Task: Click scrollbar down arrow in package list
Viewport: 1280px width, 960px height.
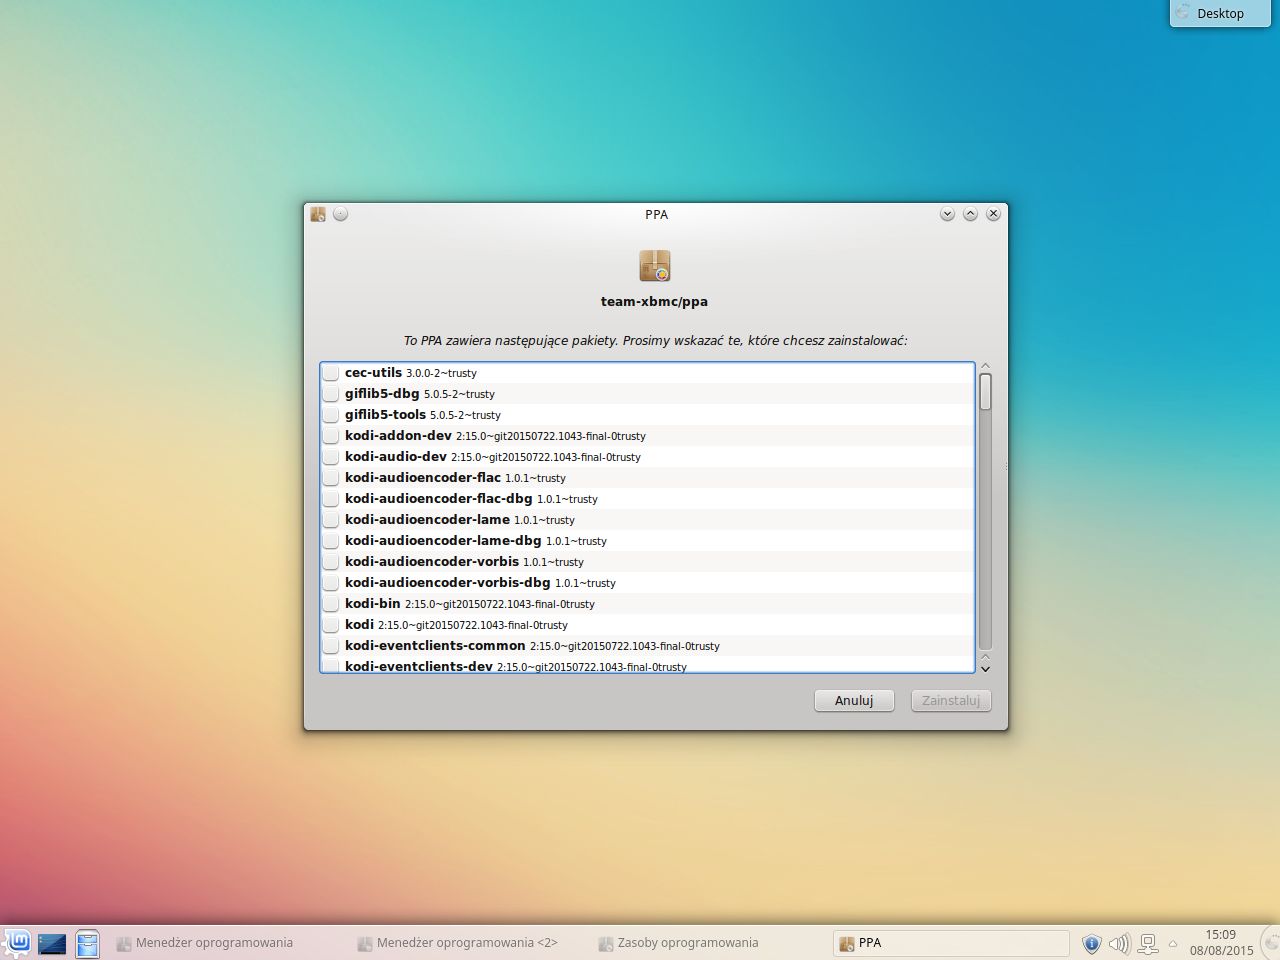Action: pyautogui.click(x=985, y=668)
